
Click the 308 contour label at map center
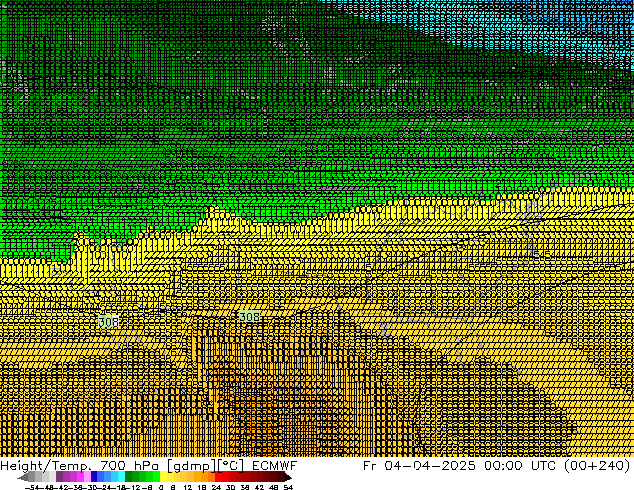pos(249,317)
